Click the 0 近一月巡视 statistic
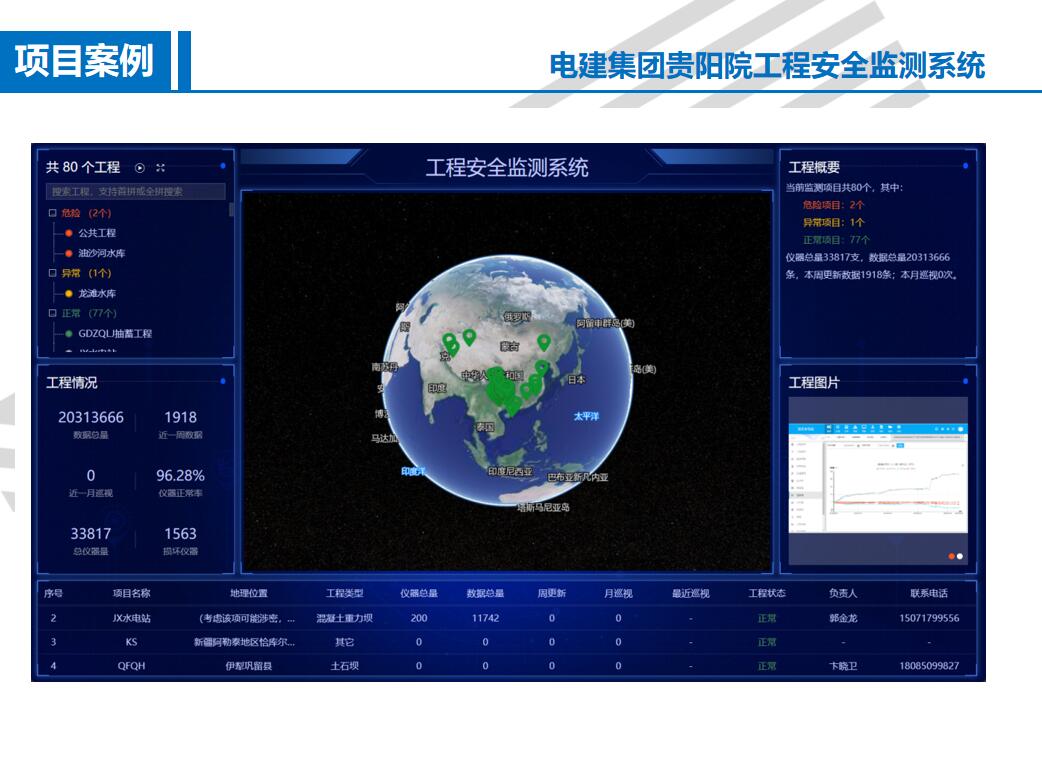The height and width of the screenshot is (774, 1042). (91, 482)
